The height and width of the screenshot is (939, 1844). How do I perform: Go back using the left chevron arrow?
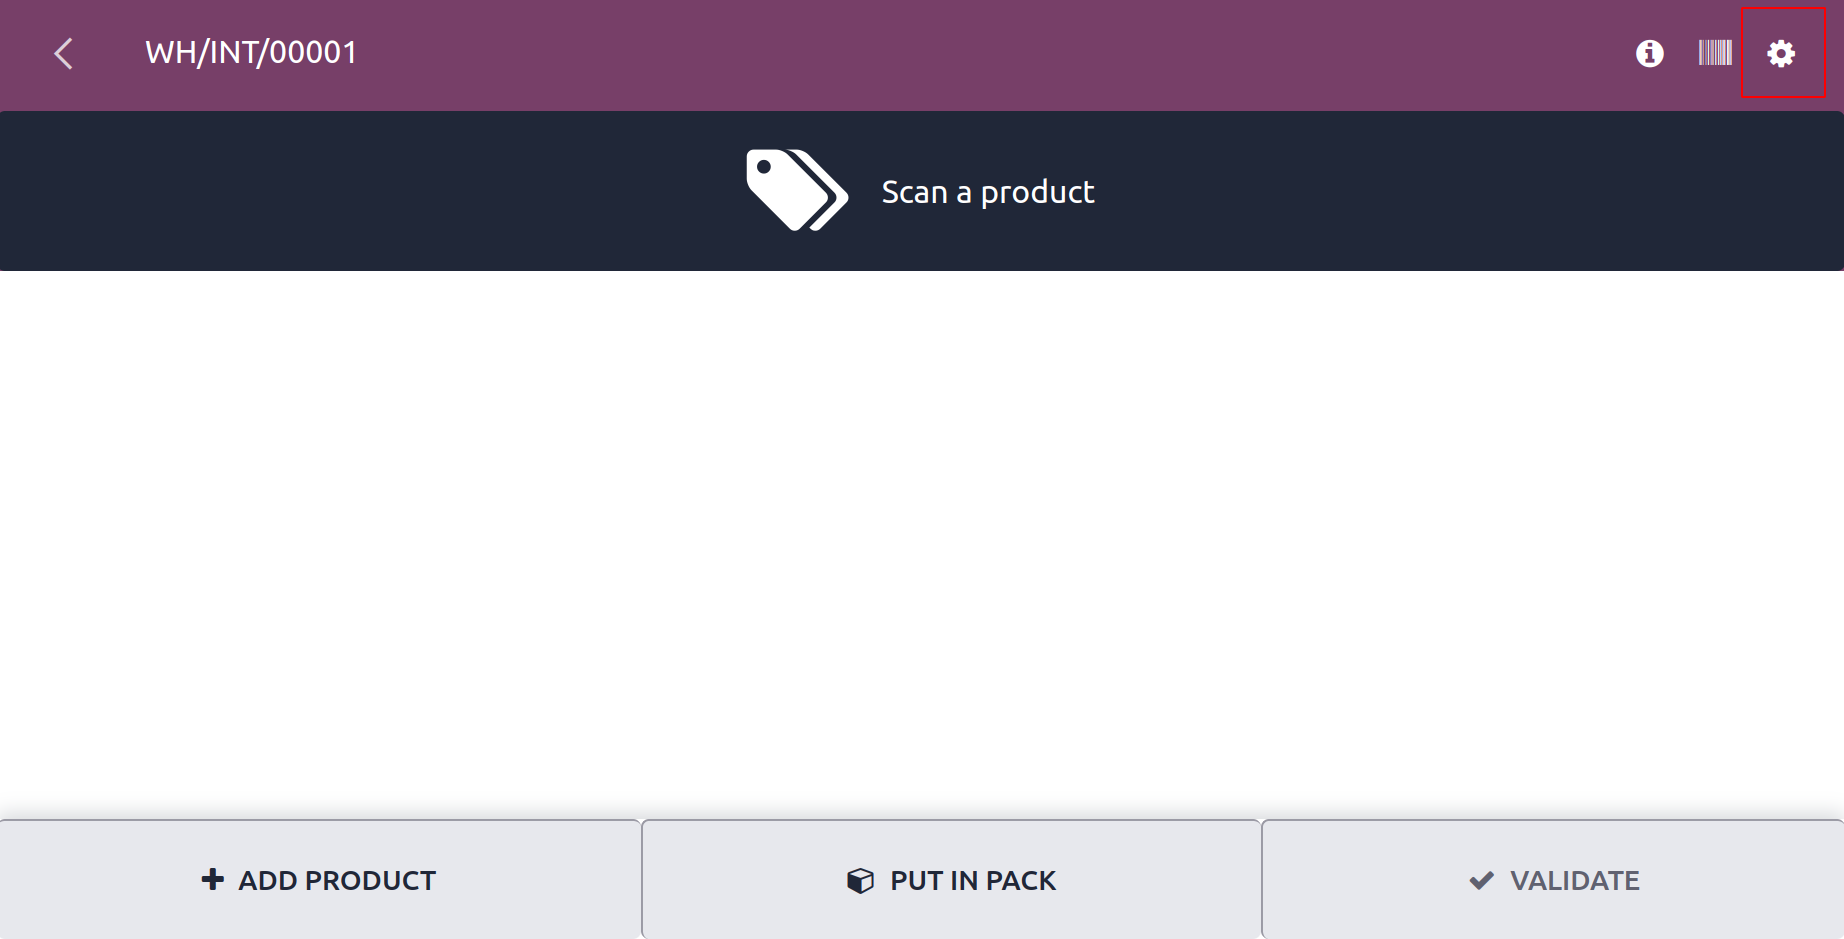[x=63, y=54]
